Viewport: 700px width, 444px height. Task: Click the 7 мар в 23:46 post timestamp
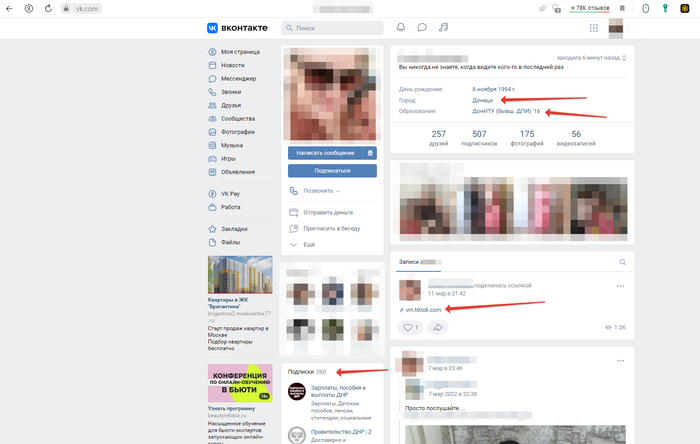coord(445,368)
